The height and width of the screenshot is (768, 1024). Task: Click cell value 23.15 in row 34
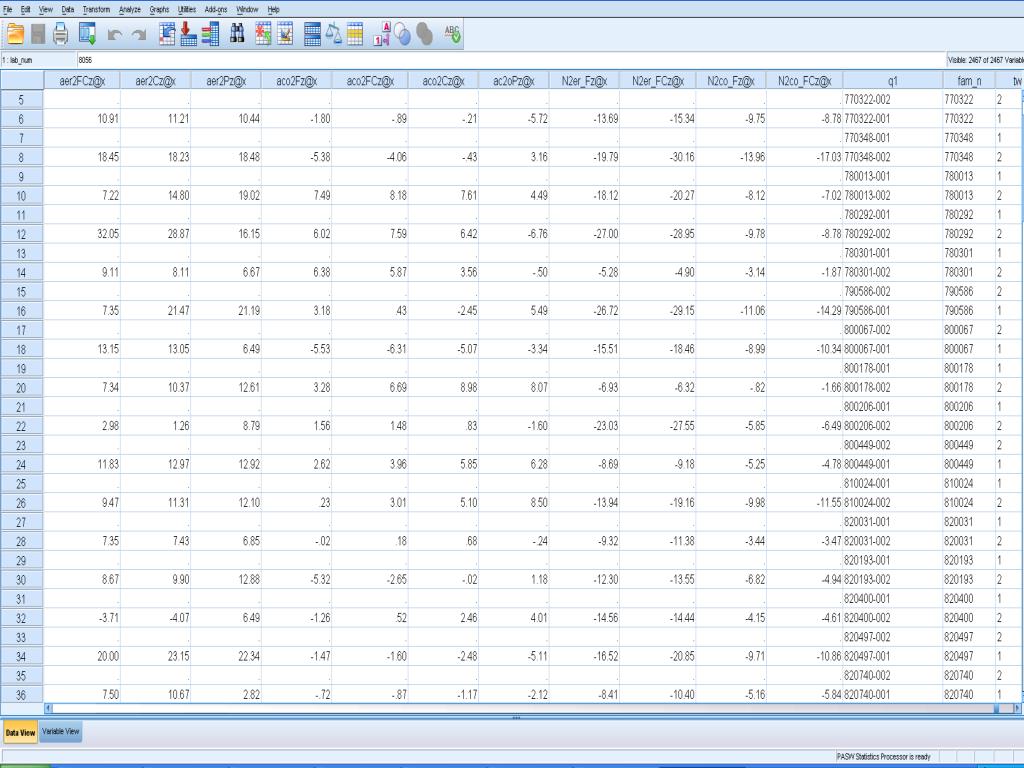pos(155,656)
